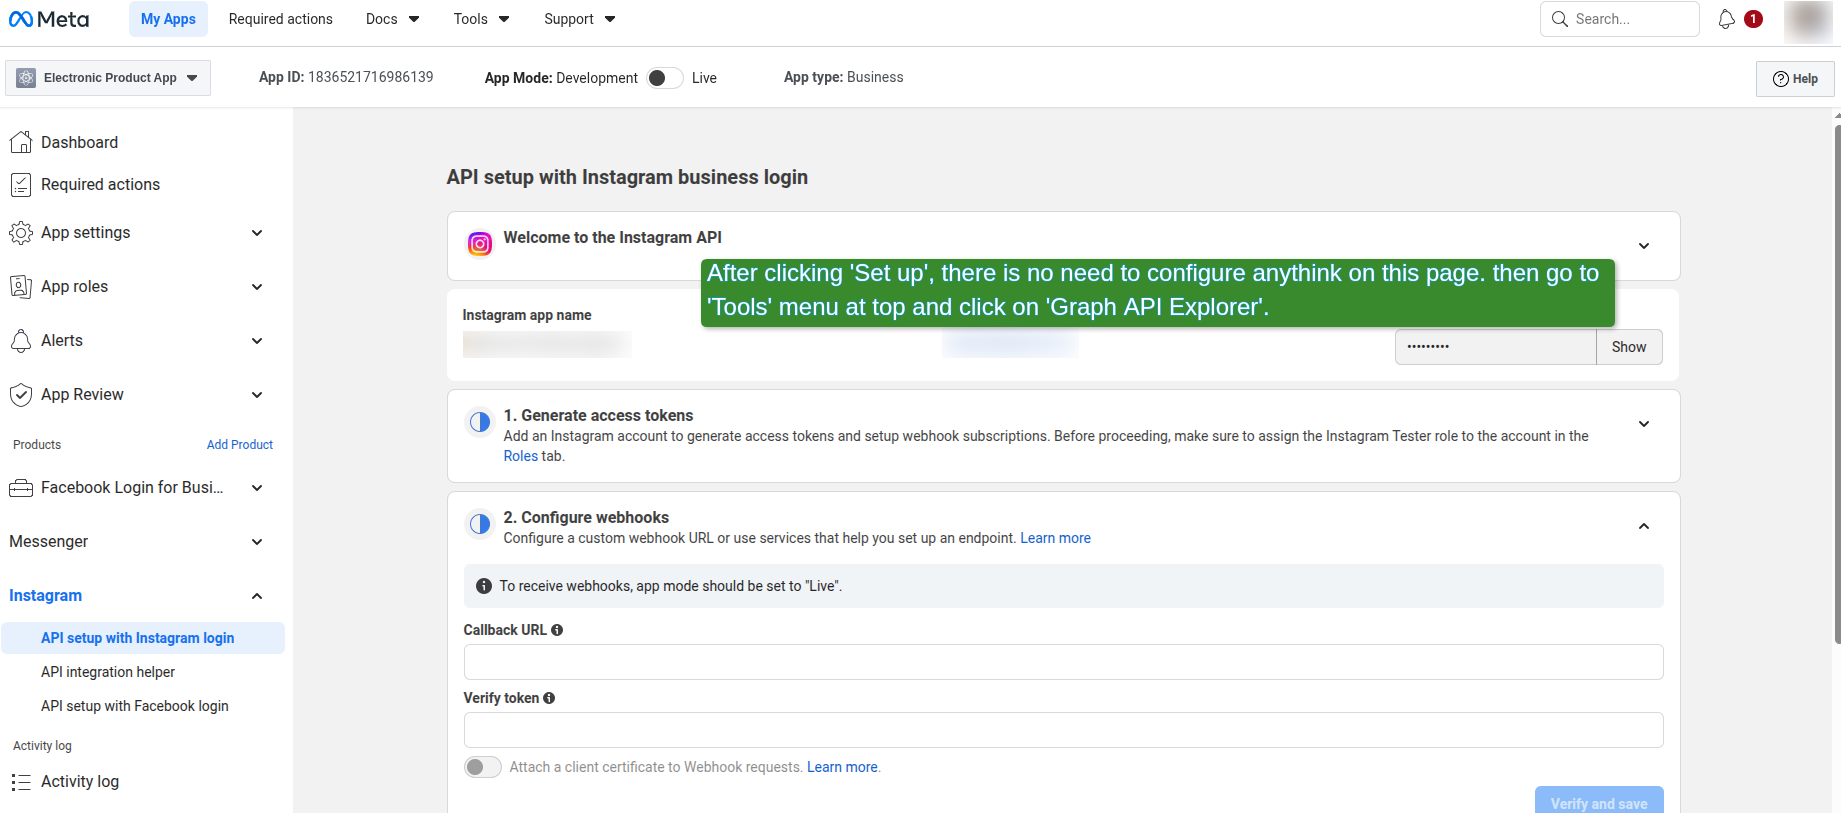Expand the Generate access tokens section
This screenshot has width=1841, height=813.
pos(1643,424)
